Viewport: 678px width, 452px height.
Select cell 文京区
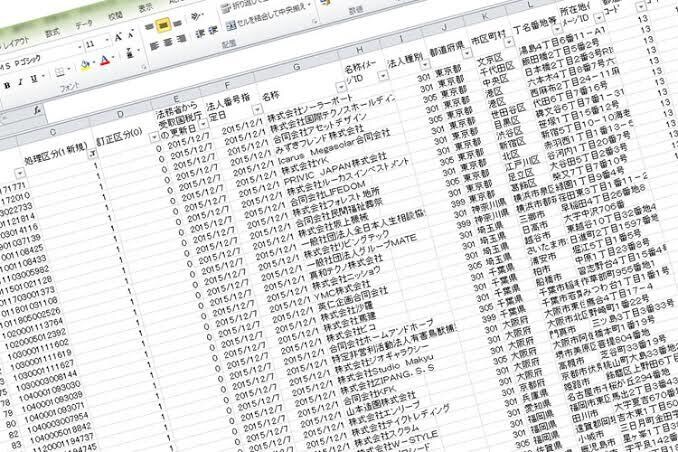click(x=489, y=59)
